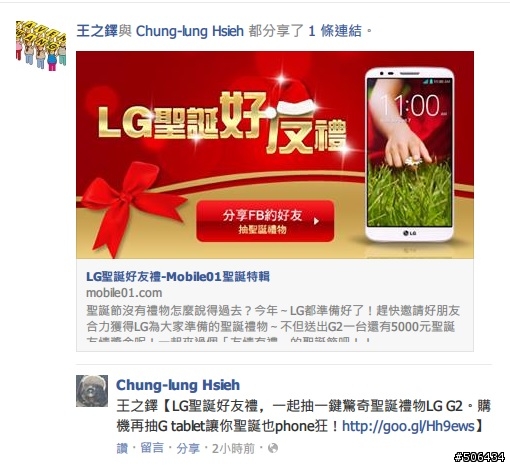
Task: Click the 分享FB約好友 red button
Action: point(265,221)
